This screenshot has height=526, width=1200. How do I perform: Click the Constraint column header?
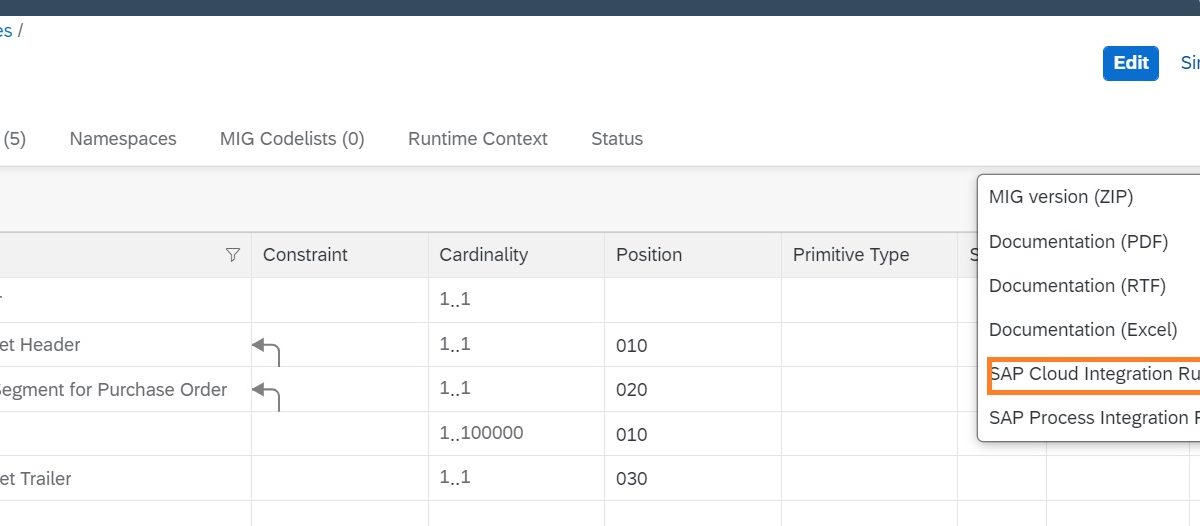305,255
